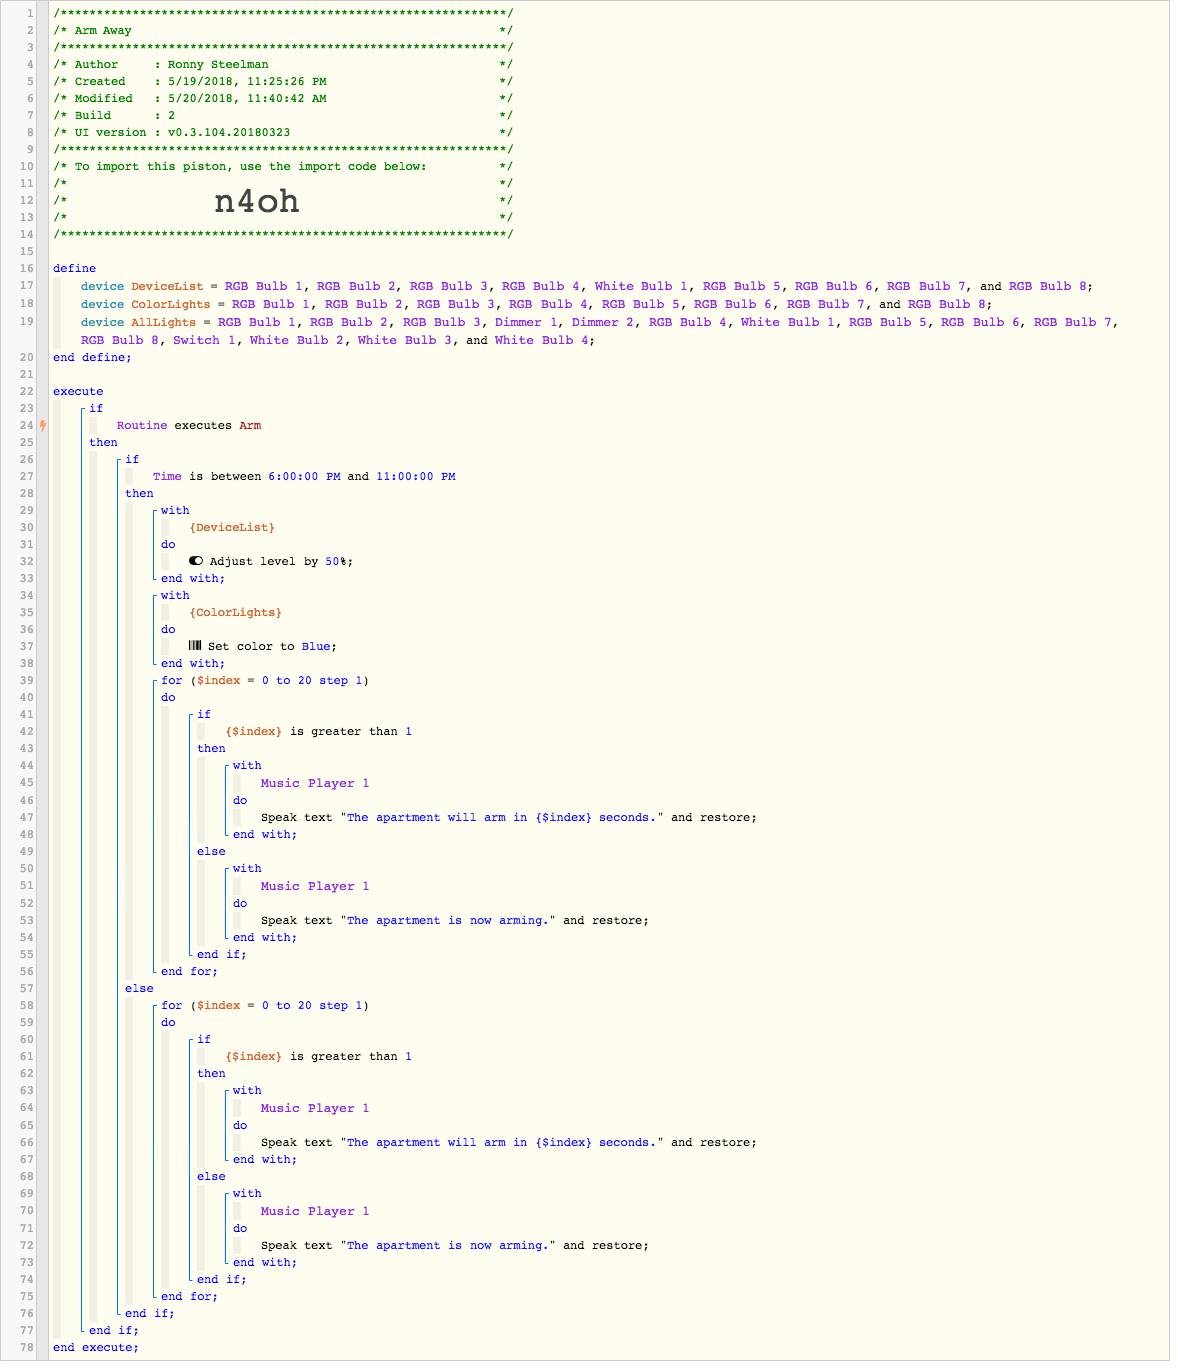Click the orange lightning bolt beside line 24
The width and height of the screenshot is (1178, 1369).
click(43, 426)
